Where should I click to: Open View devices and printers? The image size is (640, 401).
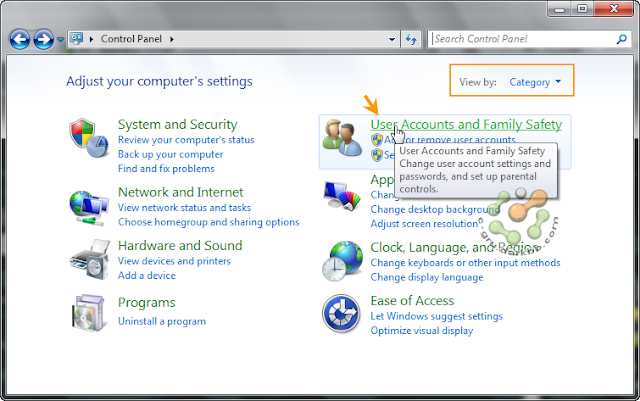coord(174,261)
